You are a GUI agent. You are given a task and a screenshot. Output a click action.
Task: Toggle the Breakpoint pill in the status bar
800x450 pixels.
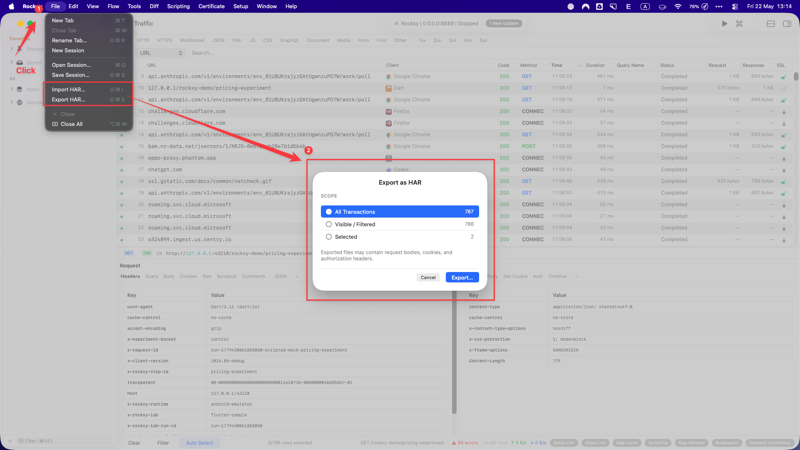727,443
